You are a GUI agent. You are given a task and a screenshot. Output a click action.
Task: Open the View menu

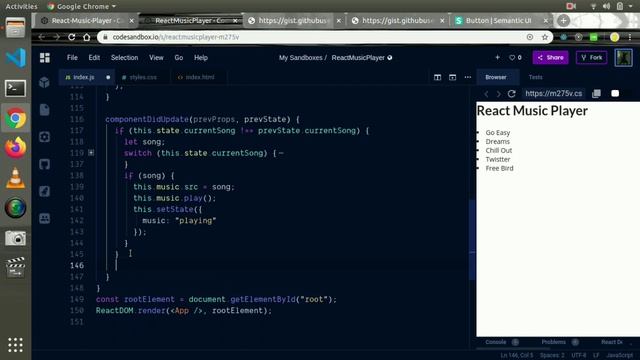156,58
